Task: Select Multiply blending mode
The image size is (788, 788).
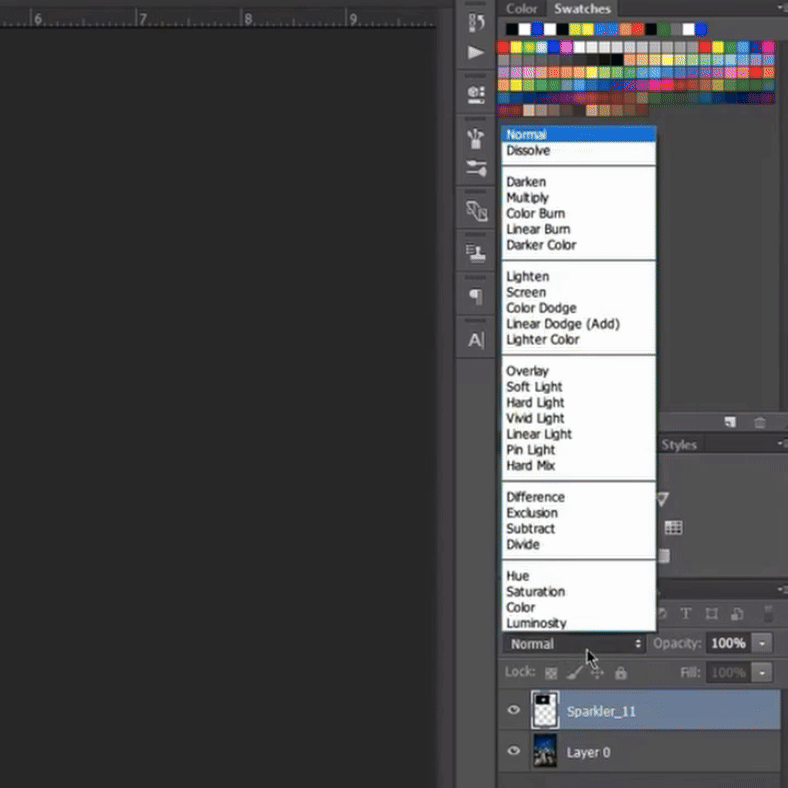Action: tap(527, 198)
